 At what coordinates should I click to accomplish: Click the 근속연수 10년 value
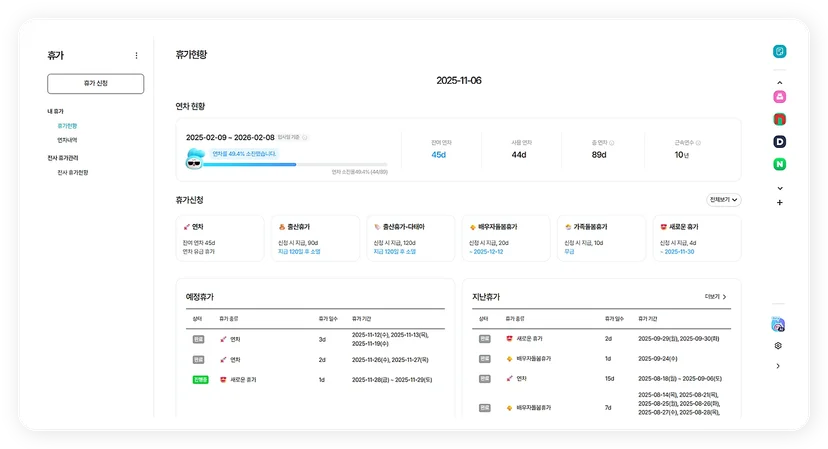[682, 155]
